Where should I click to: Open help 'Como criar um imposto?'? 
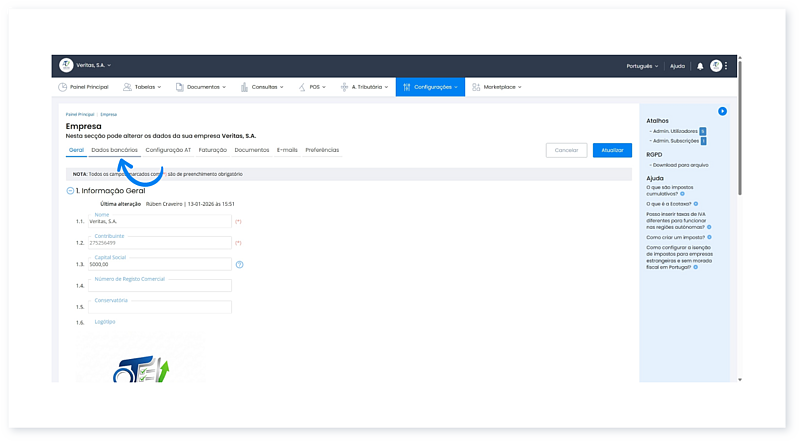tap(676, 237)
